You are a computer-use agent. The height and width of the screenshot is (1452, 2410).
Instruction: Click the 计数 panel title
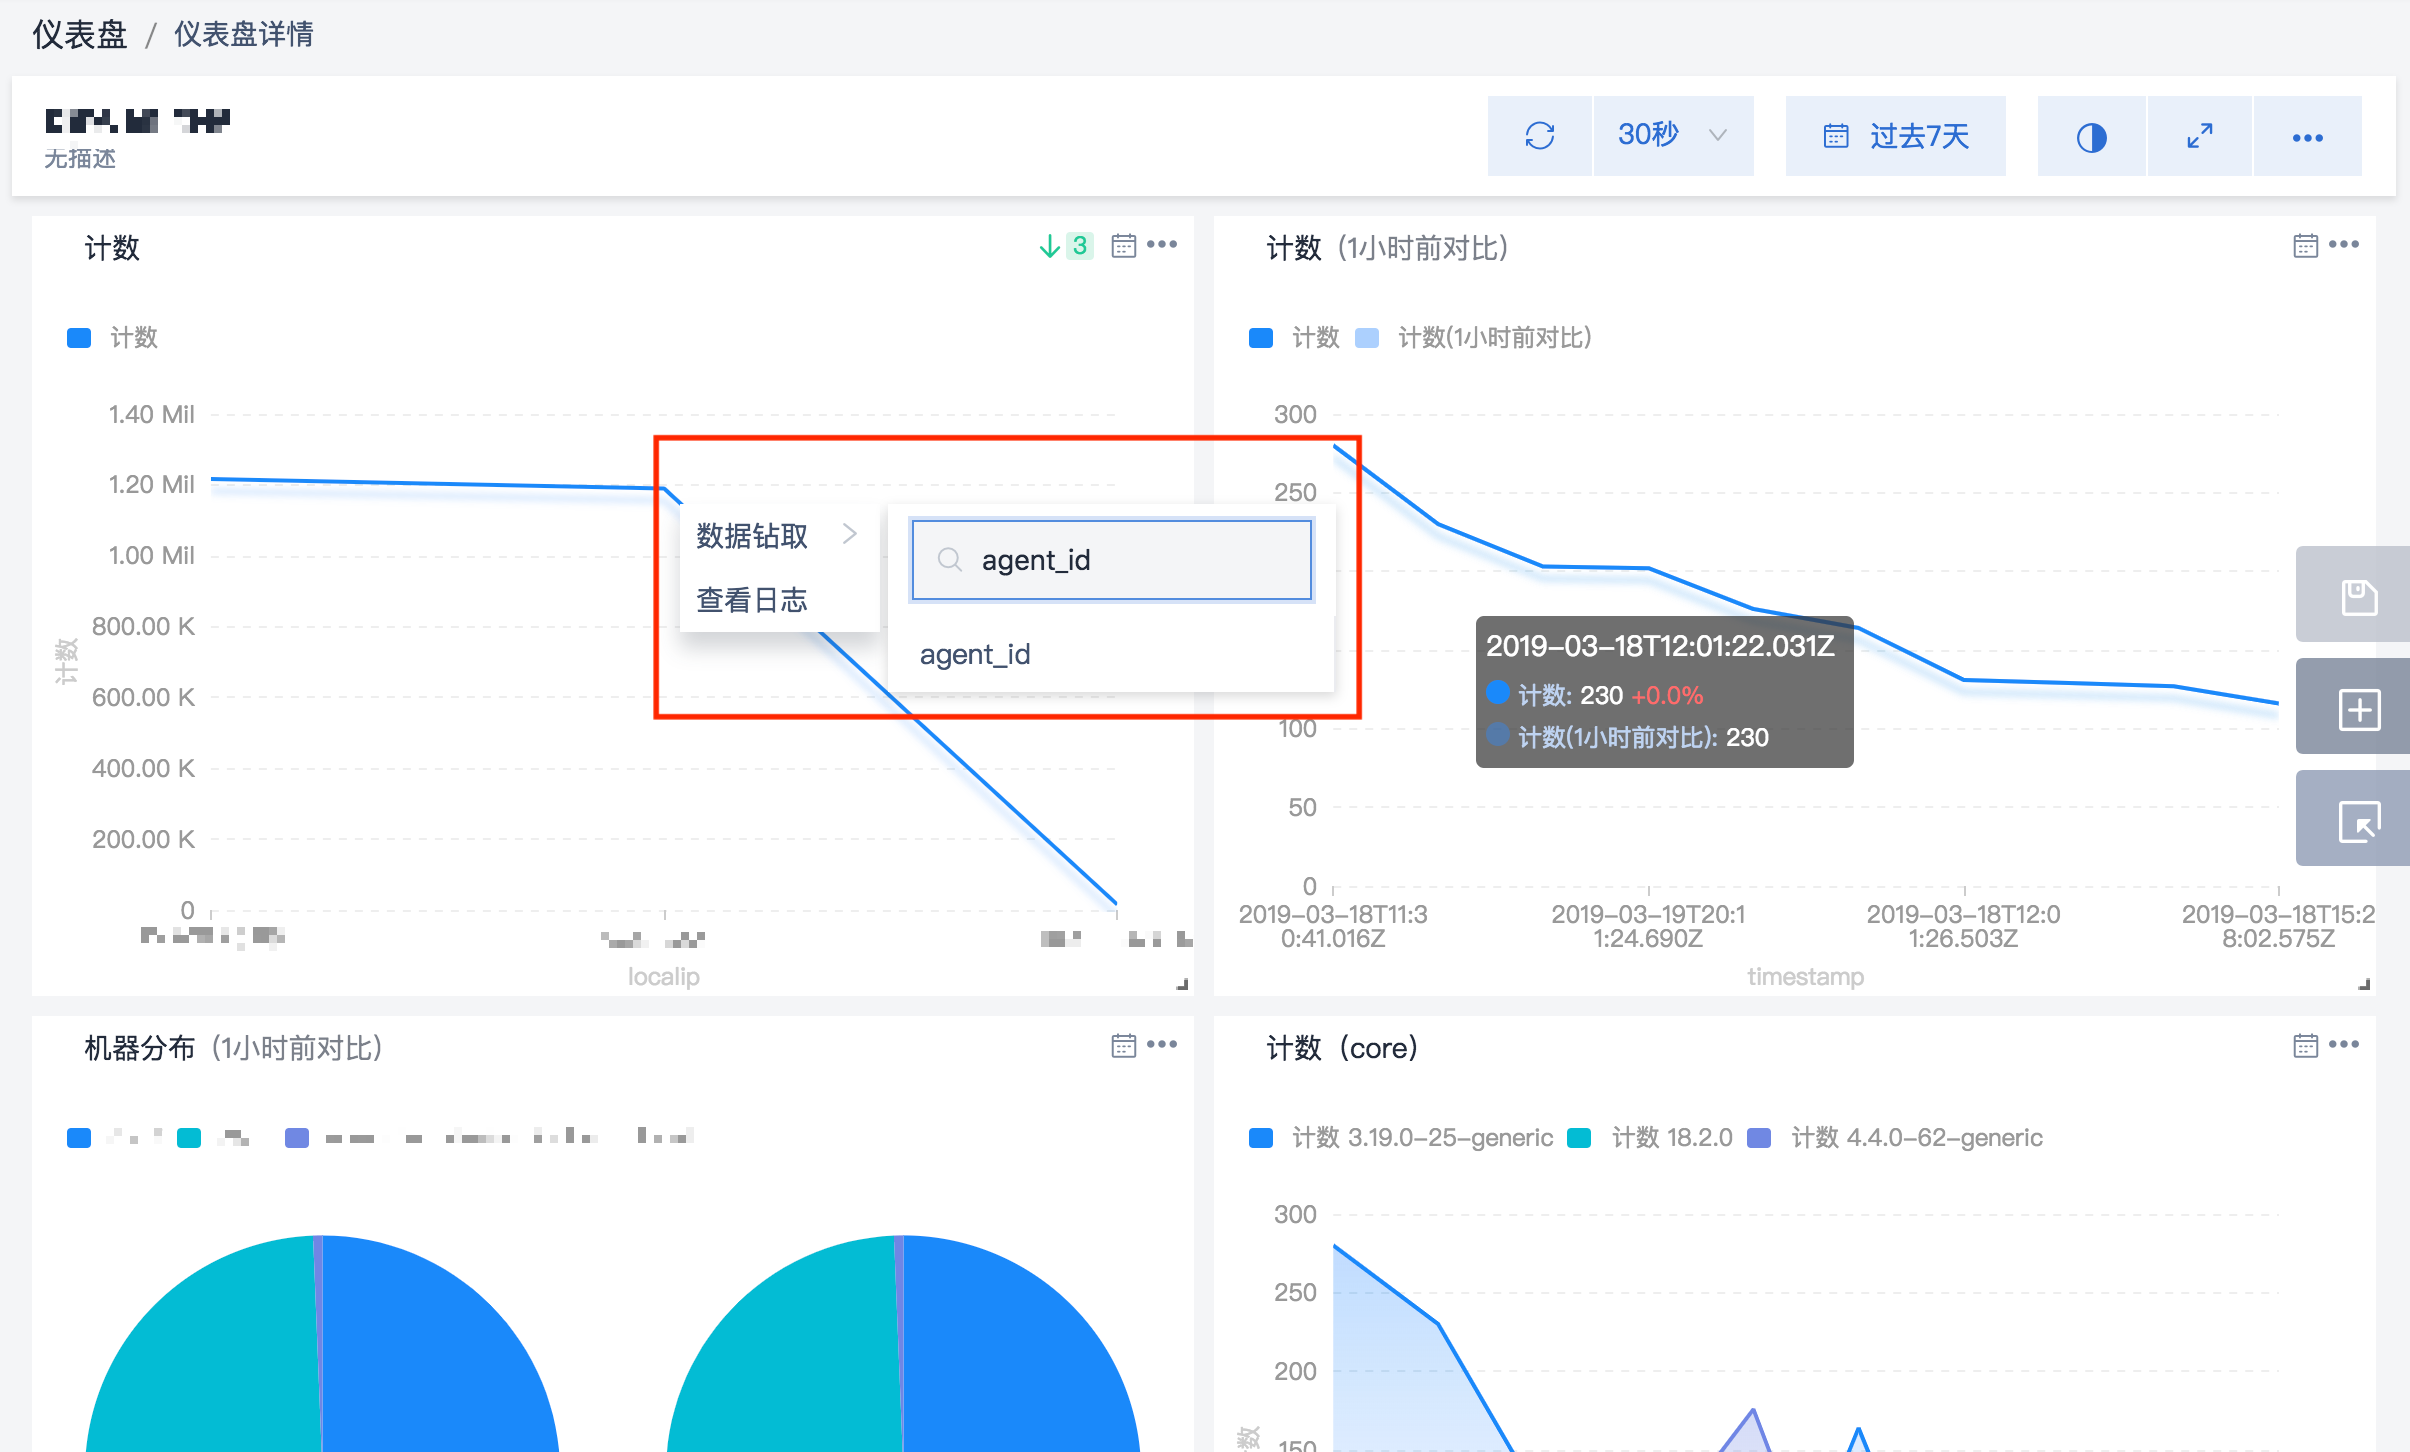[x=112, y=248]
